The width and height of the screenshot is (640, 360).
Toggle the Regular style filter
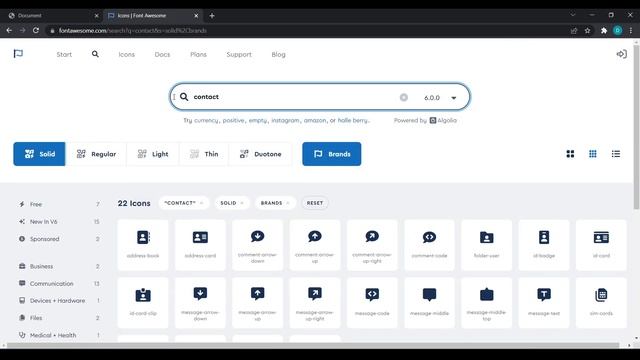[x=96, y=154]
